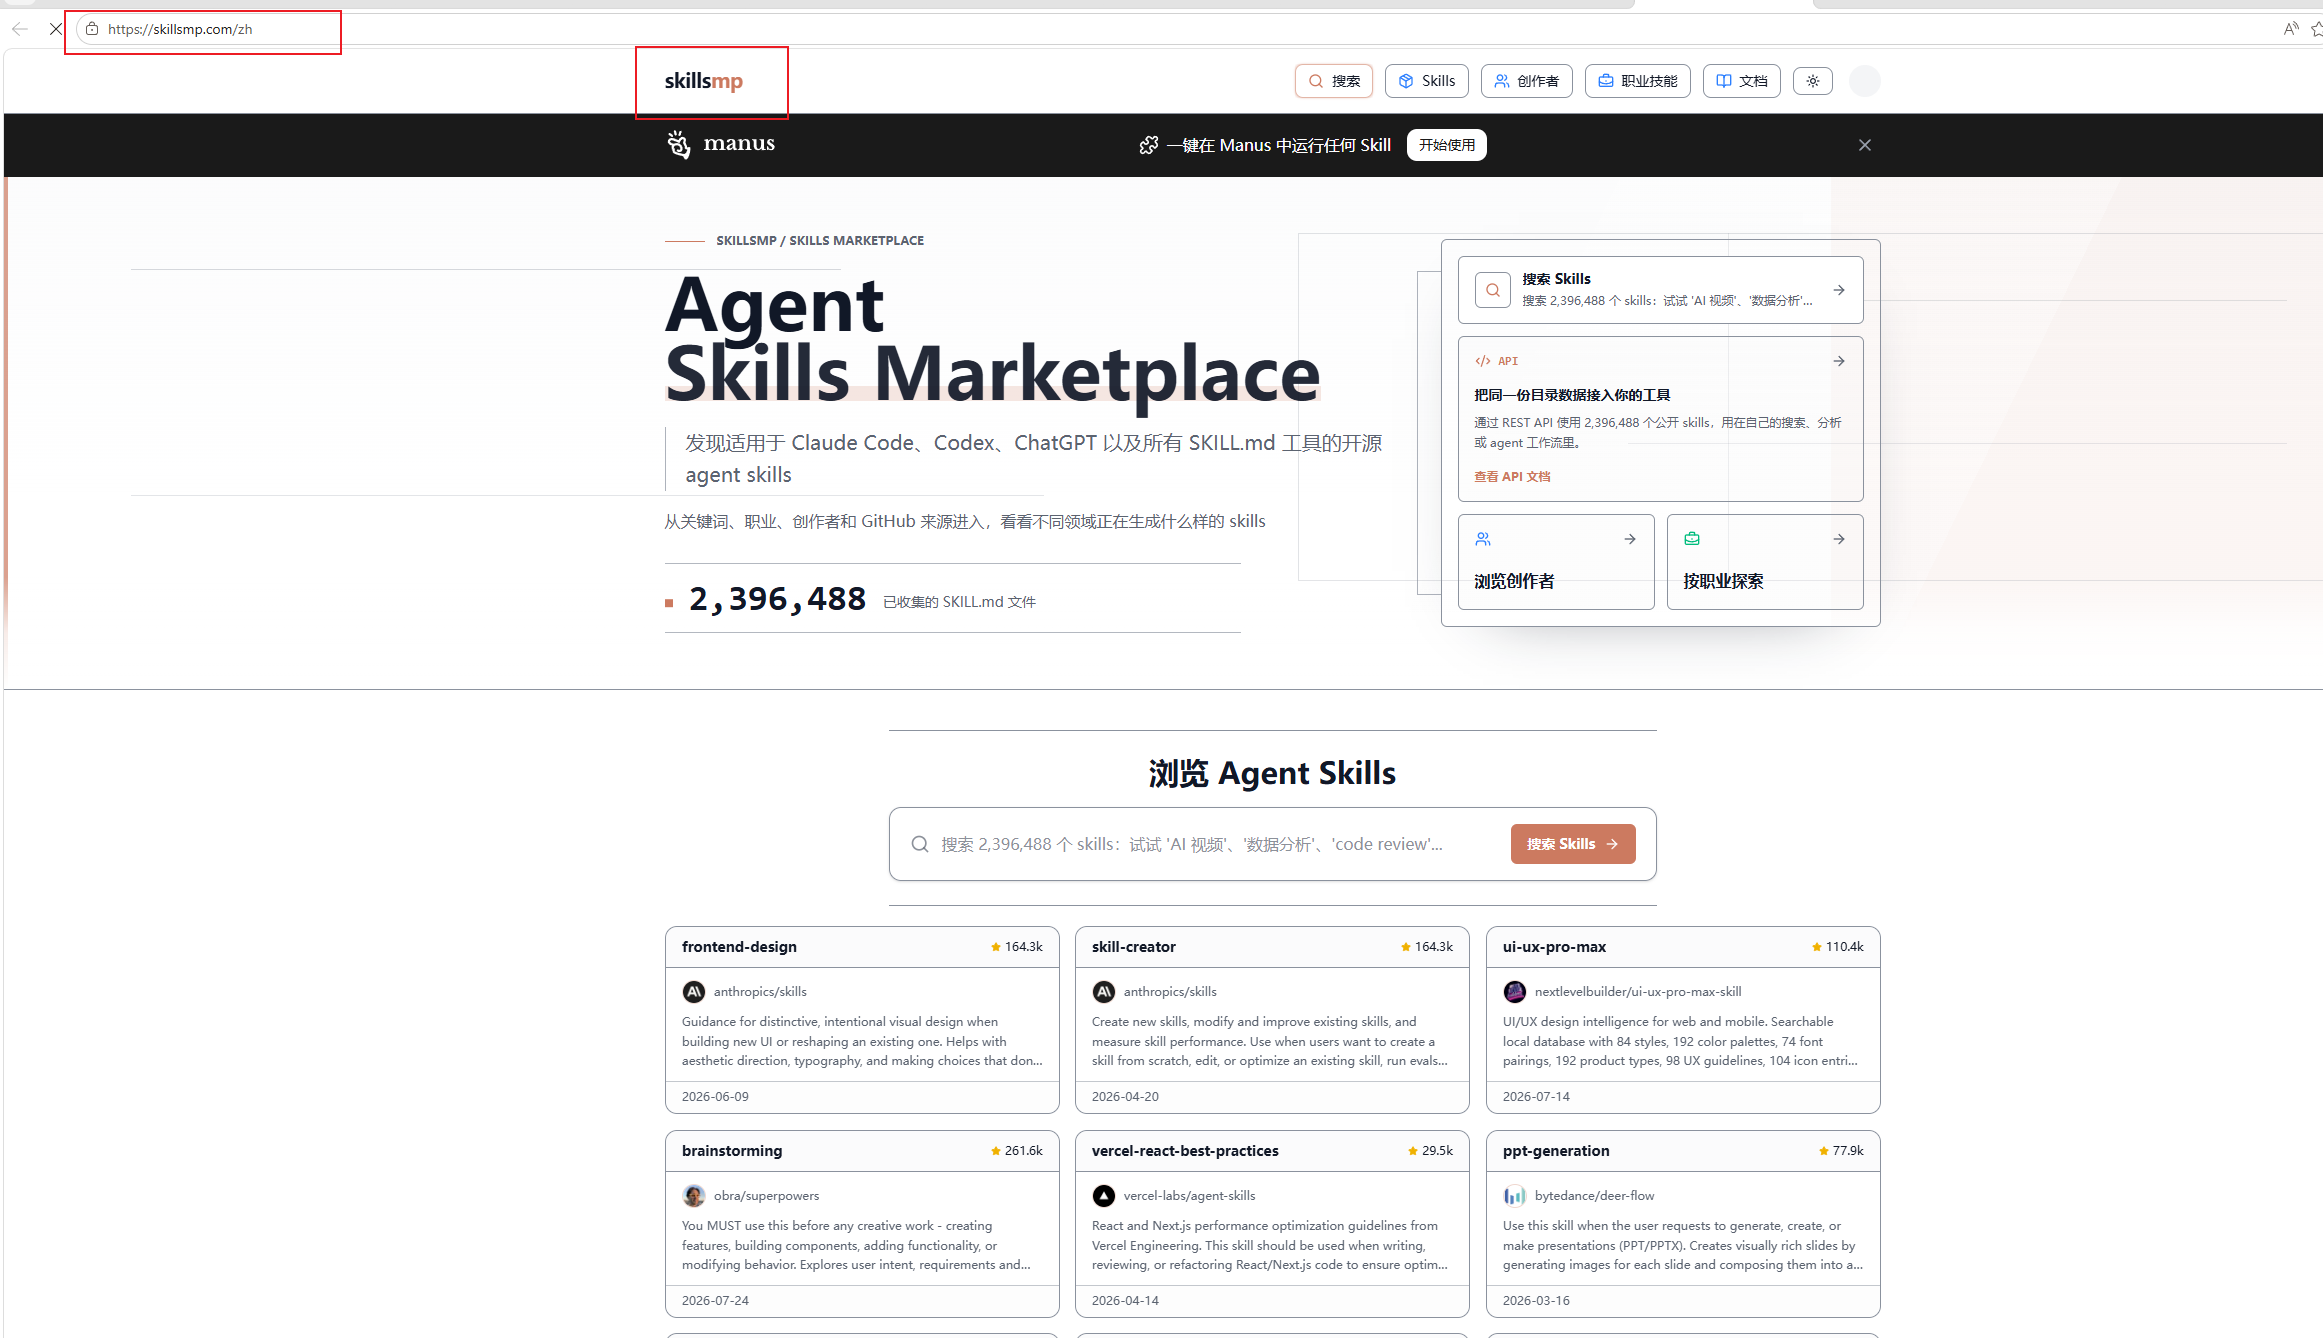Screen dimensions: 2323x1338
Task: Open the vercel-react-best-practices card title
Action: (x=1185, y=1151)
